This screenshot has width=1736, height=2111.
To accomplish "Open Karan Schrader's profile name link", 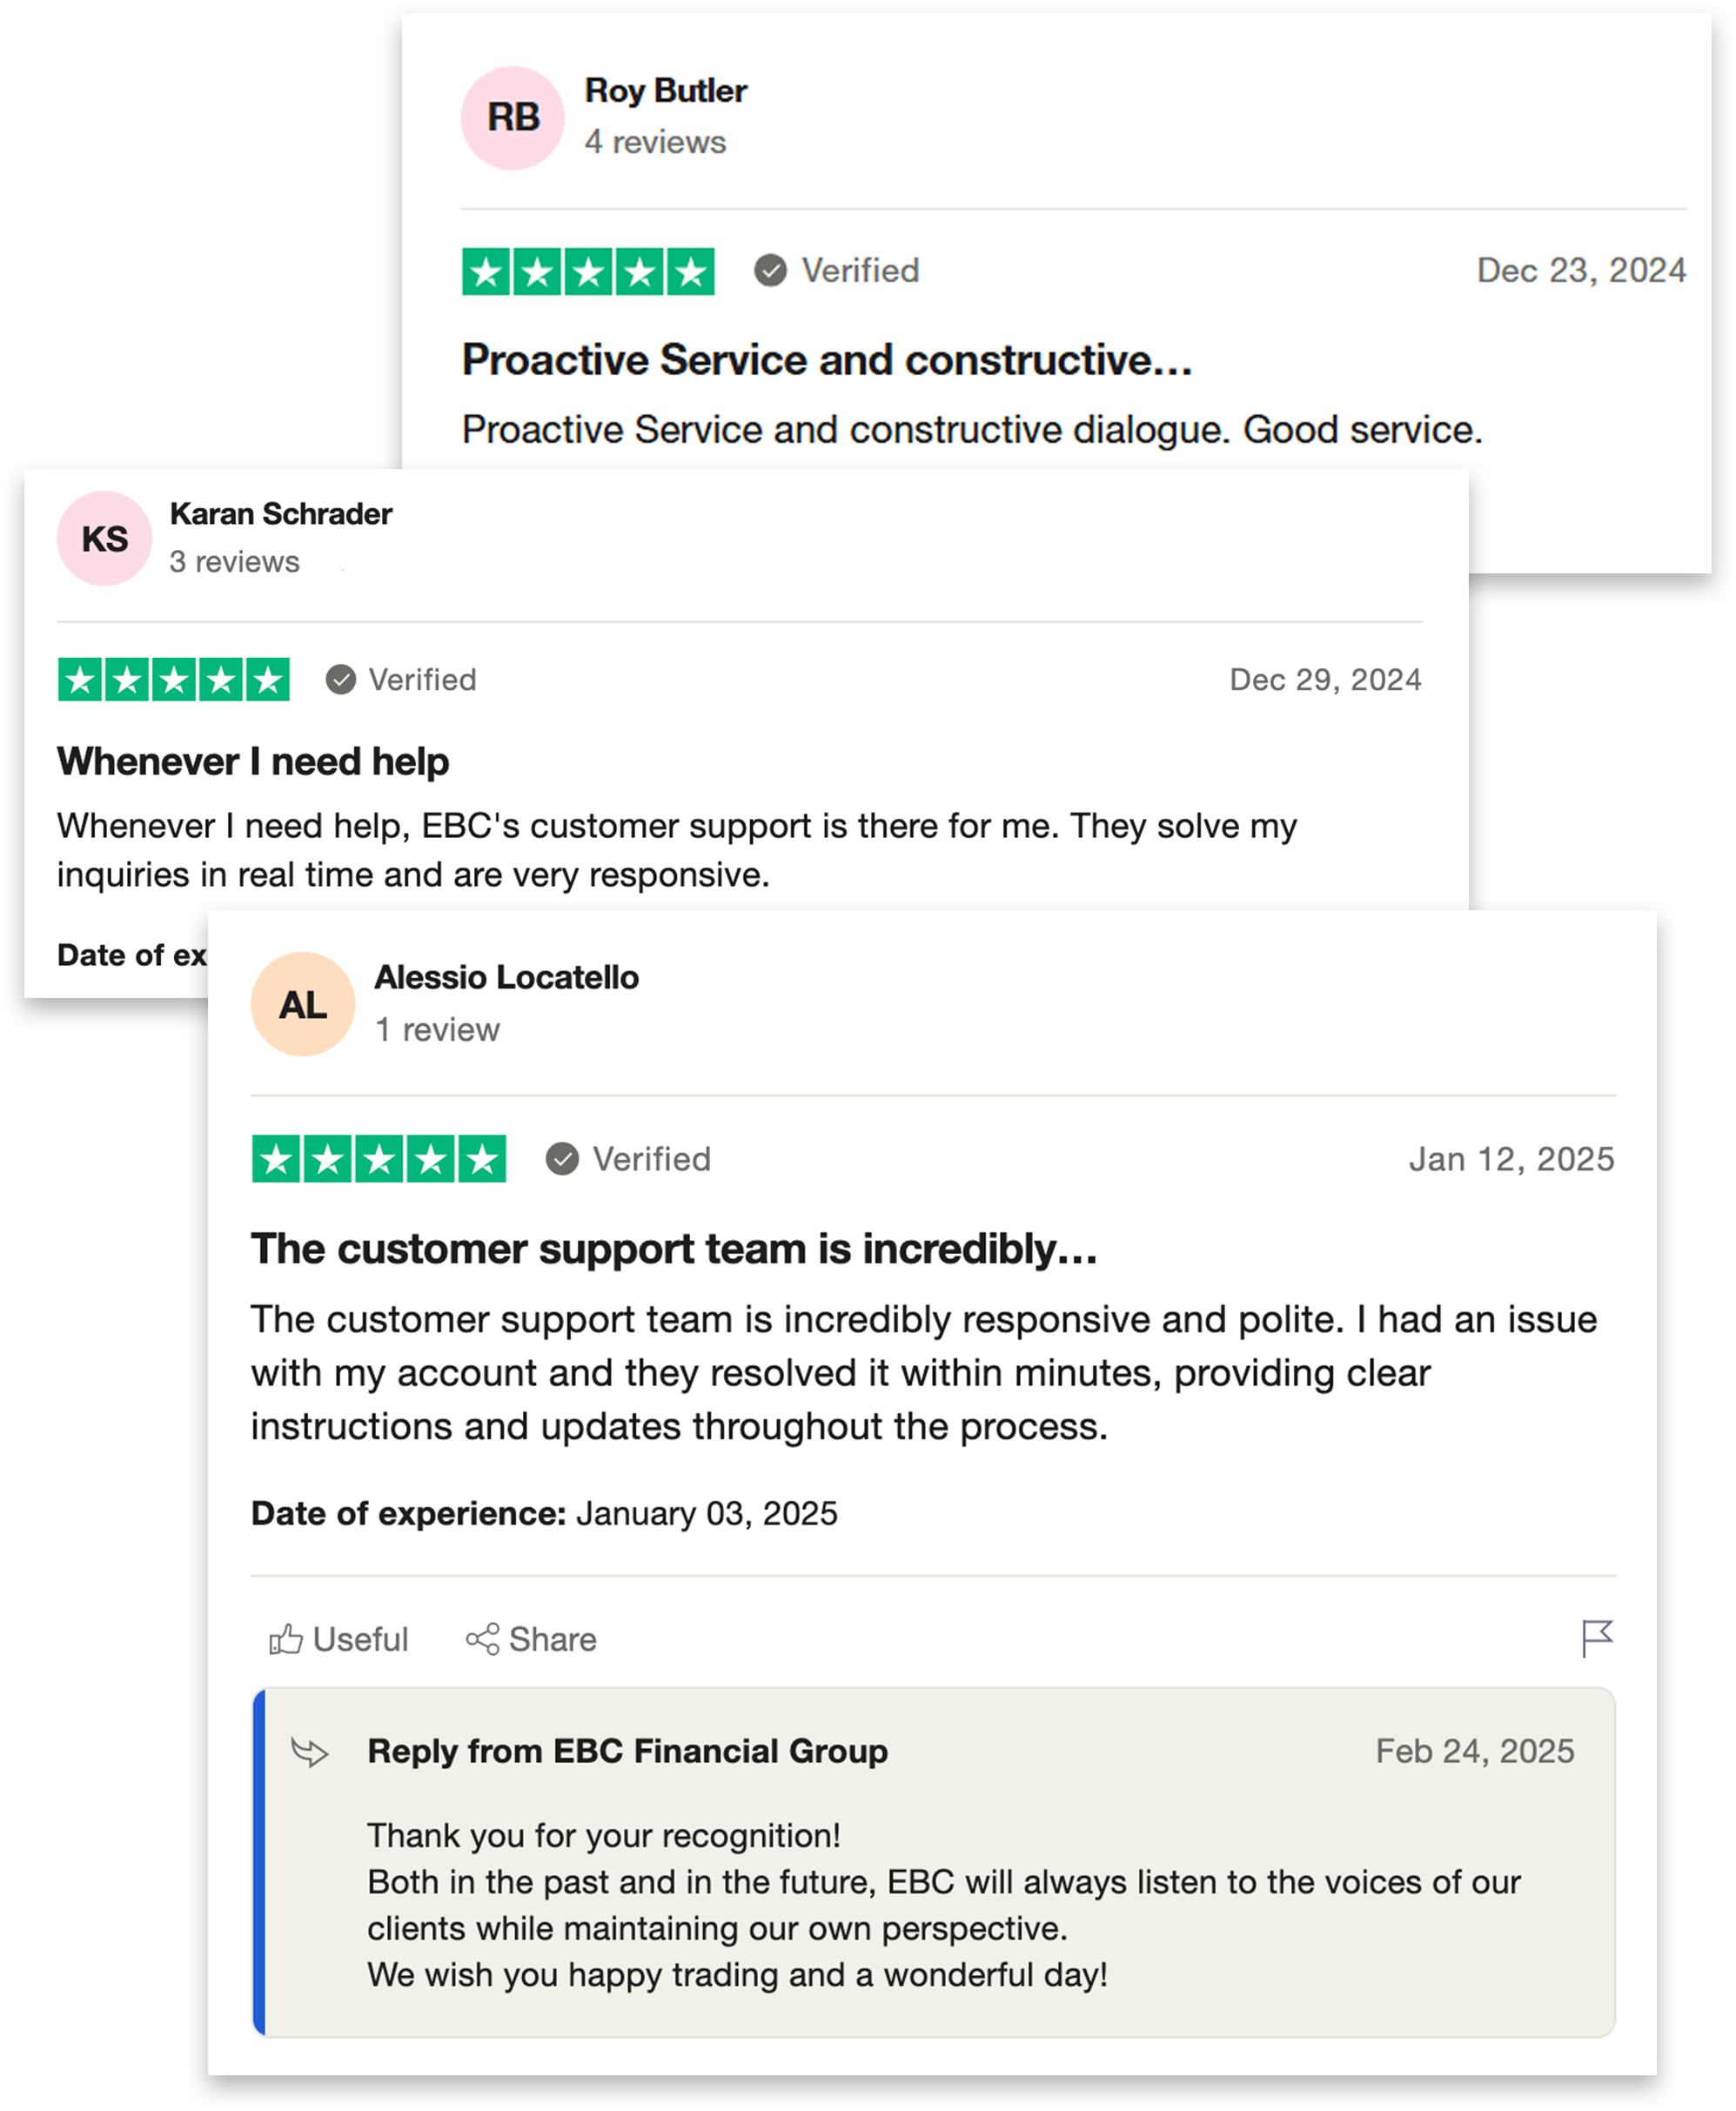I will tap(281, 514).
